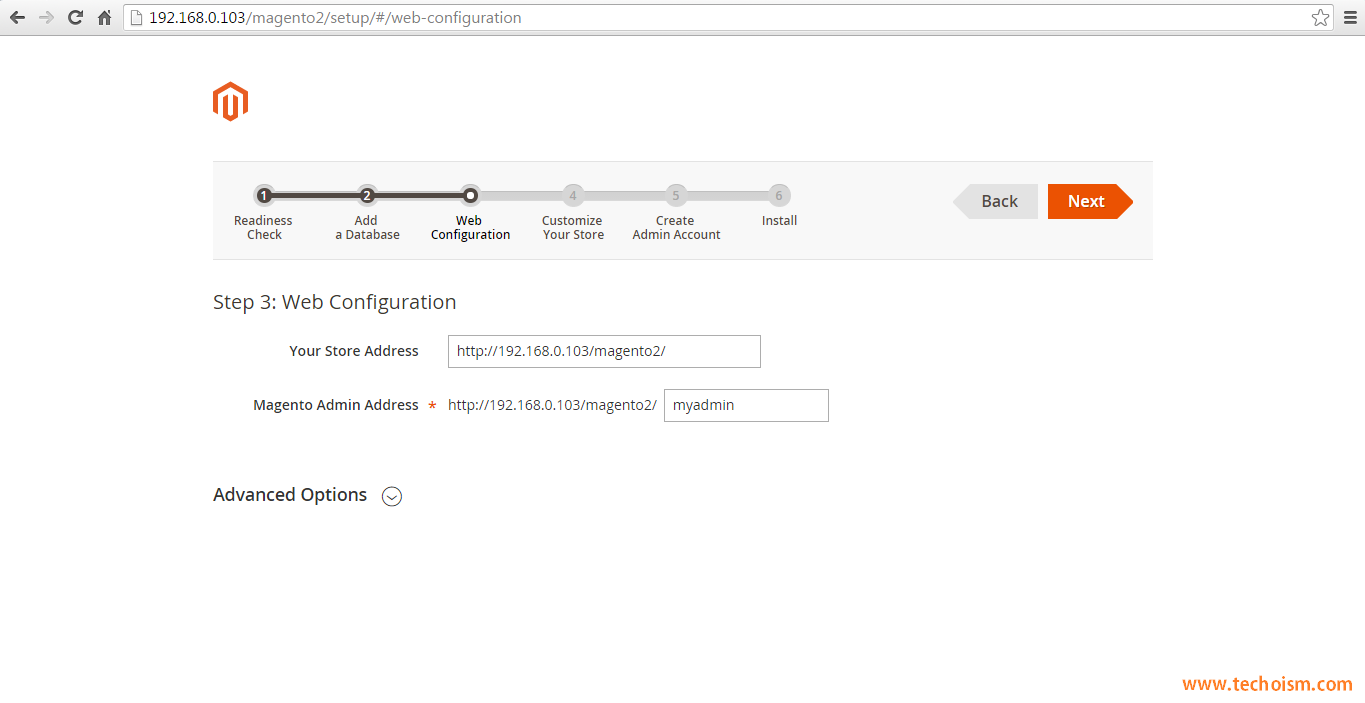This screenshot has width=1365, height=703.
Task: Select step 5 Create Admin Account marker
Action: [x=676, y=196]
